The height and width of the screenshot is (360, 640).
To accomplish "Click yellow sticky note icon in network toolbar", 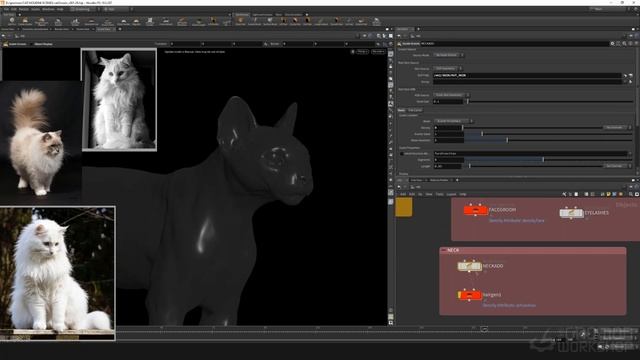I will (609, 194).
